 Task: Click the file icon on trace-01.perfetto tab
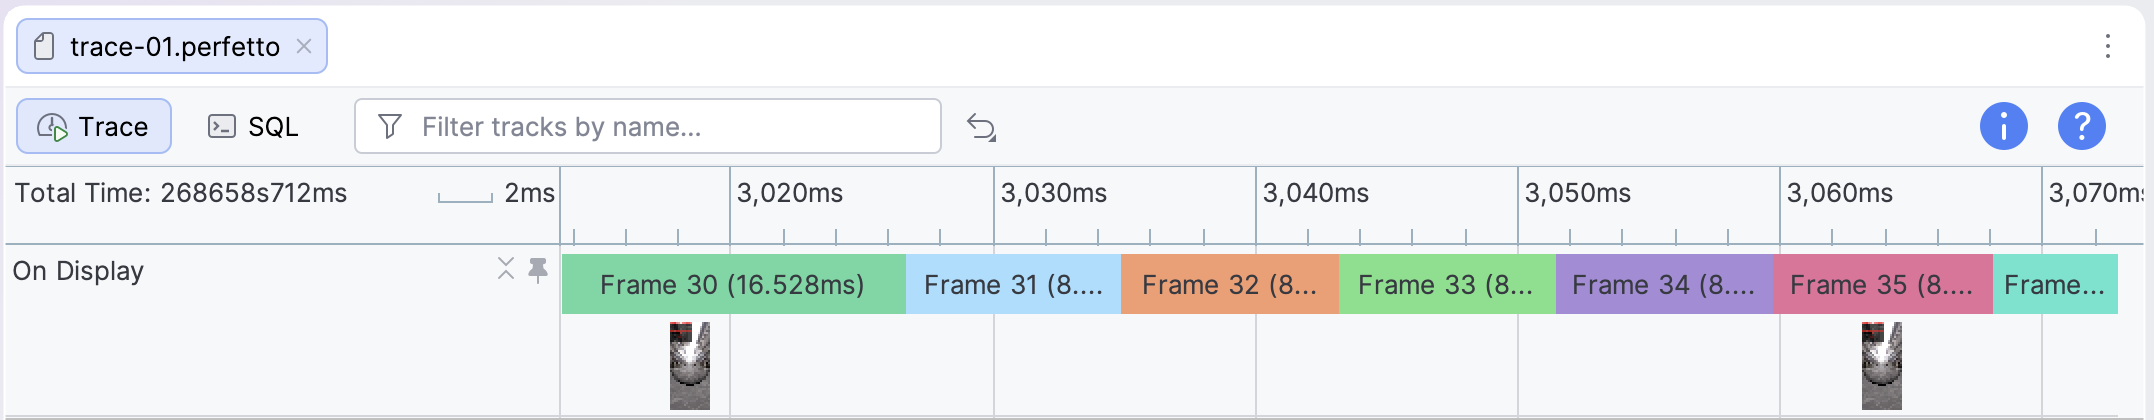44,46
